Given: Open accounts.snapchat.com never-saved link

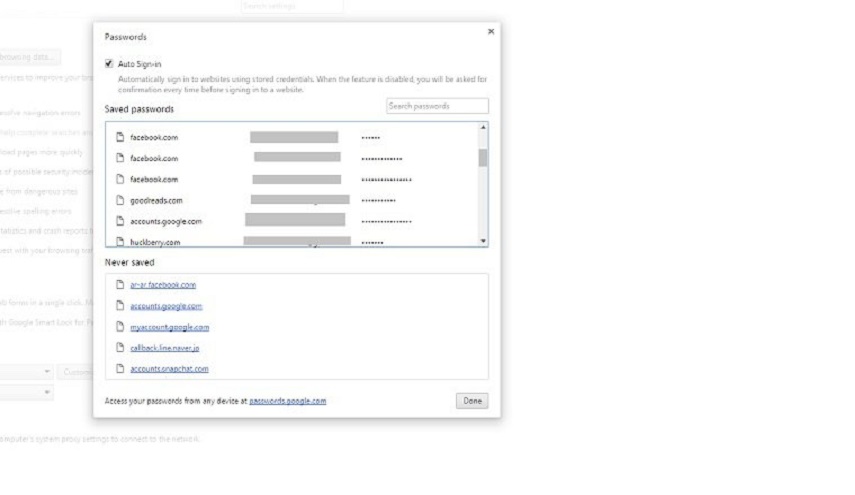Looking at the screenshot, I should pos(169,369).
